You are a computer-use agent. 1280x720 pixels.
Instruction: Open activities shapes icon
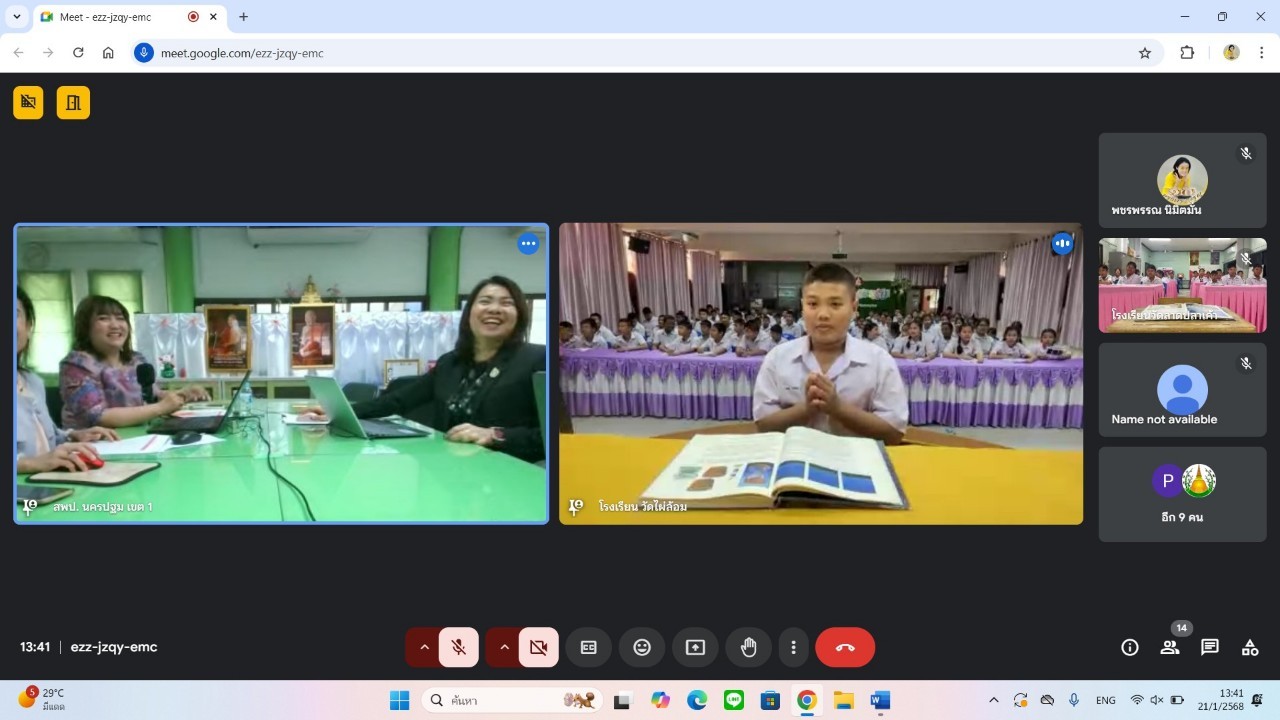click(1250, 647)
